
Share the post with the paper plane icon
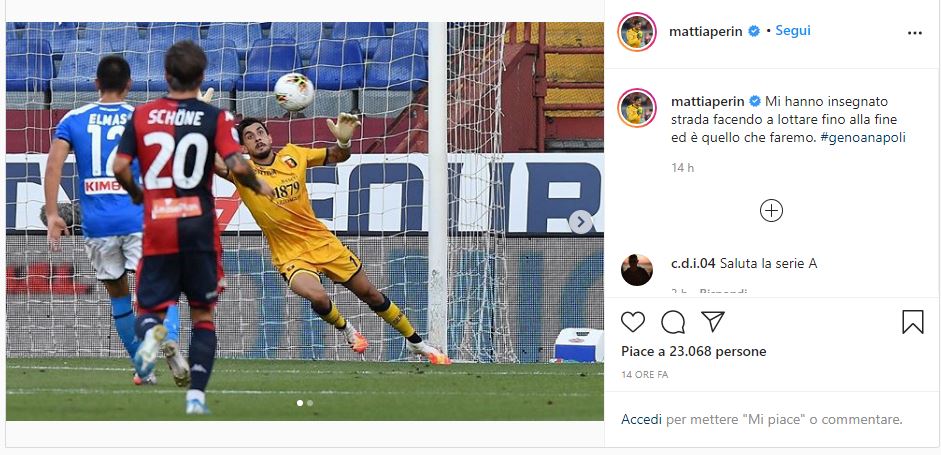pyautogui.click(x=713, y=322)
